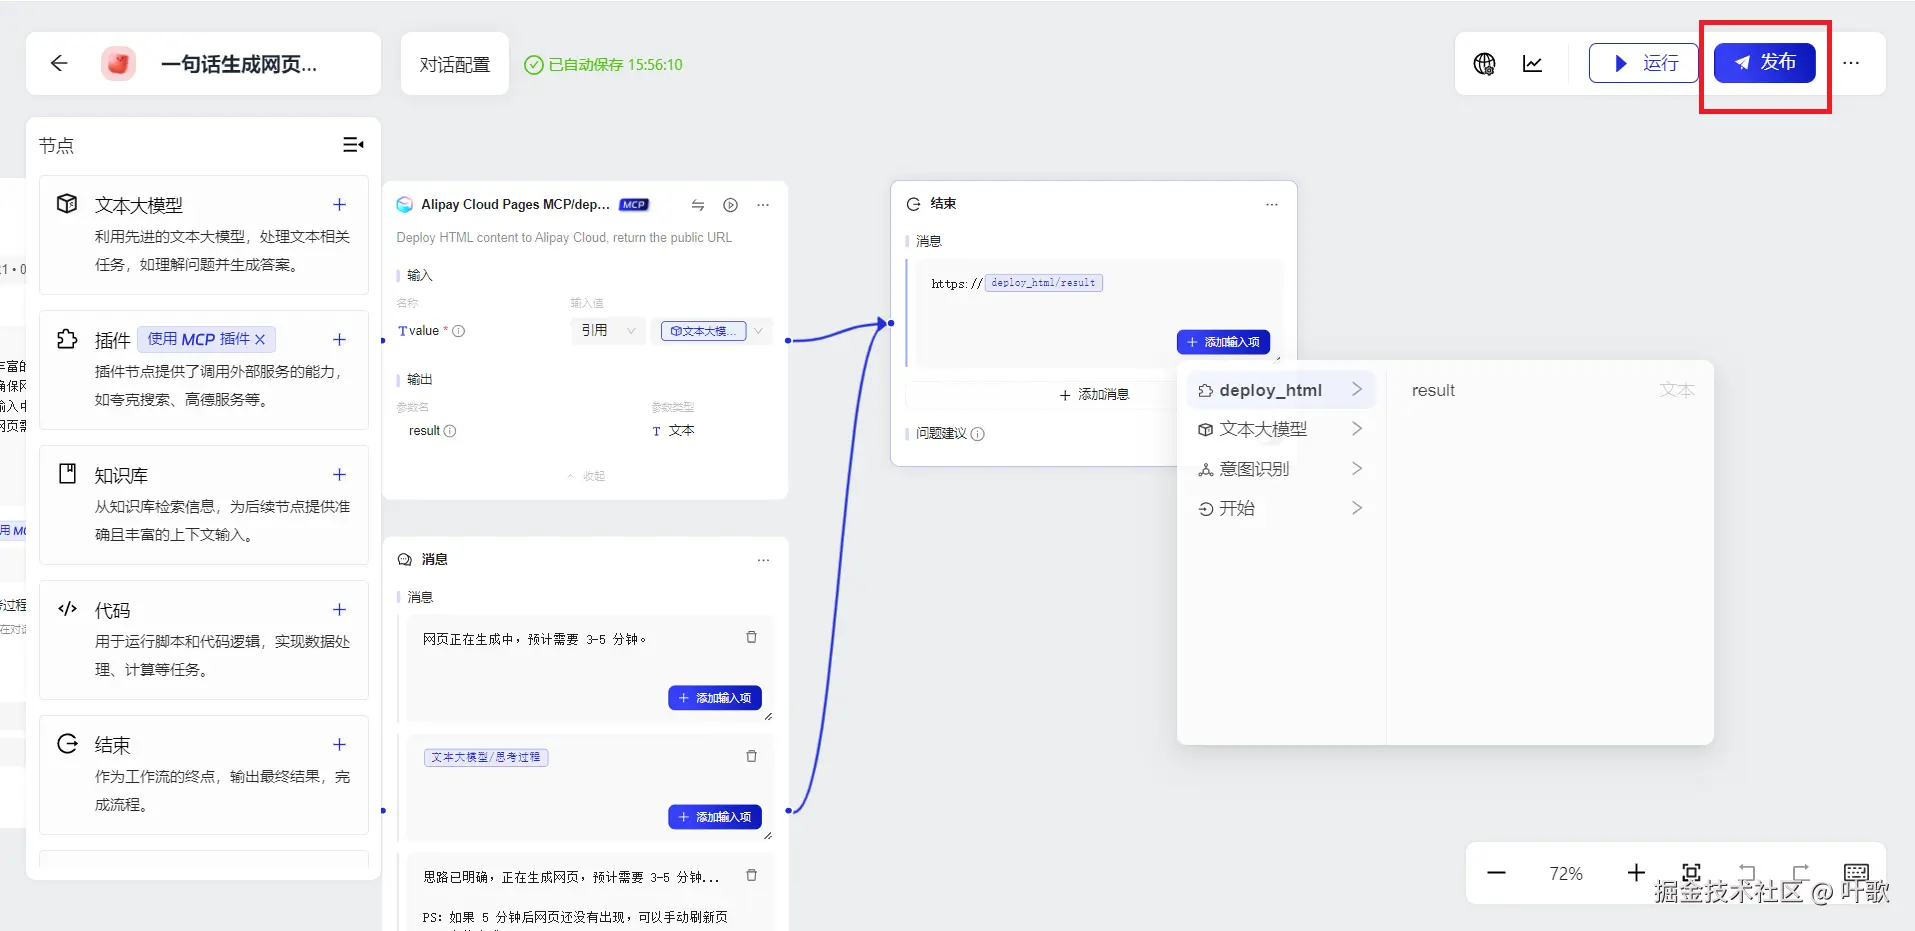
Task: Add a 结束 node with plus
Action: 339,745
